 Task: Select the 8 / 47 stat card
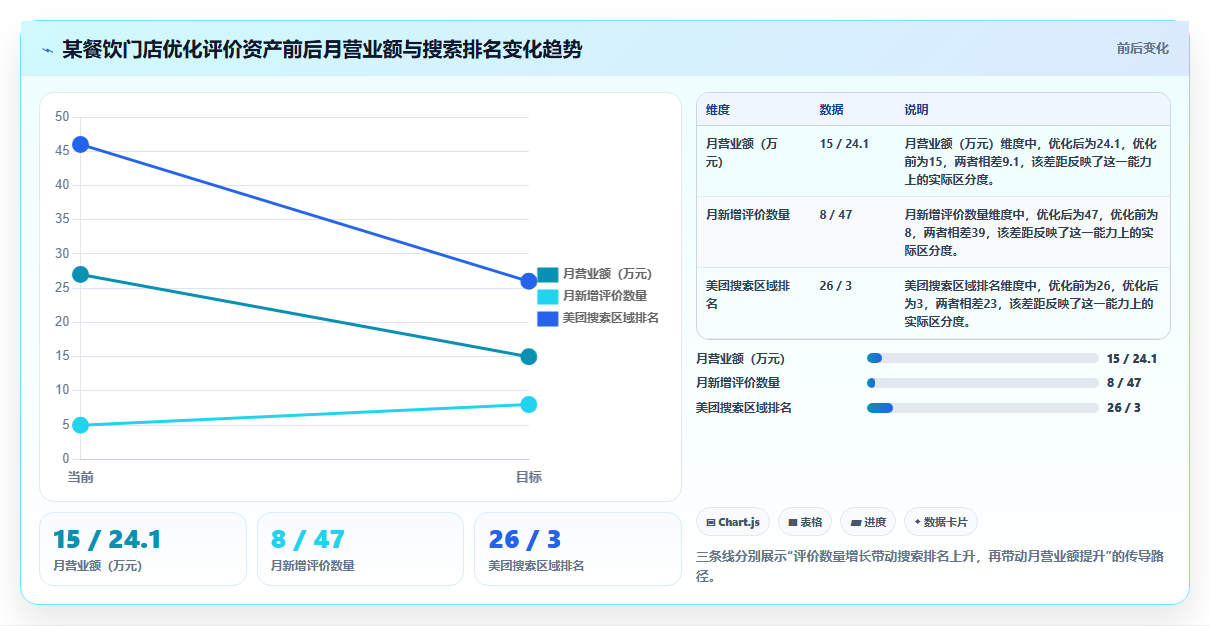tap(360, 549)
